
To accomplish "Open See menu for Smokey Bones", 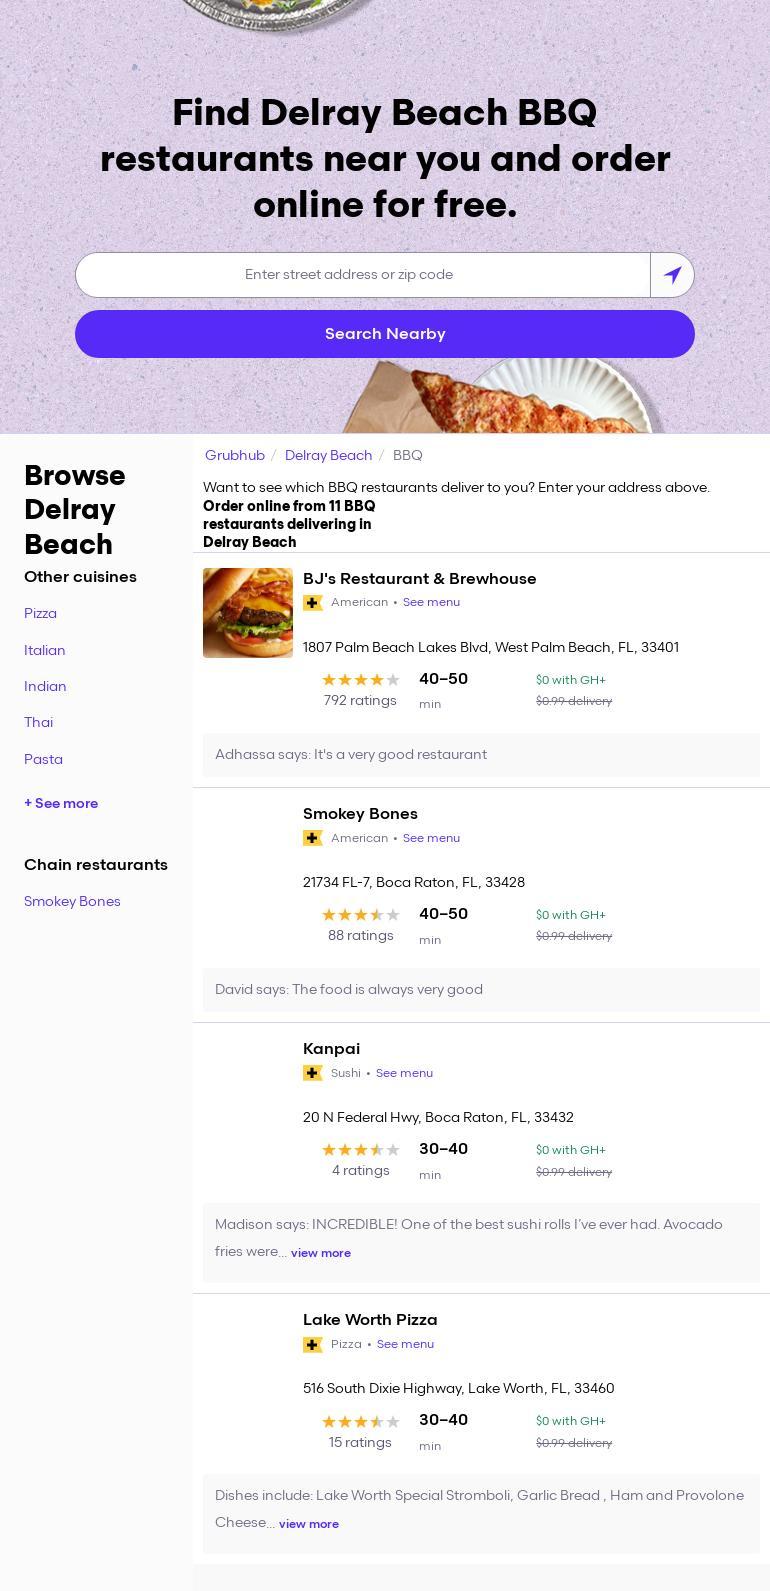I will [431, 838].
